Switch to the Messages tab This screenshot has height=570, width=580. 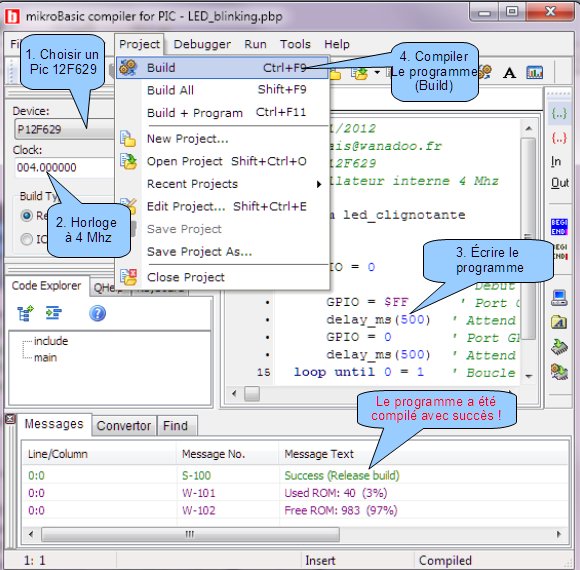(x=54, y=424)
